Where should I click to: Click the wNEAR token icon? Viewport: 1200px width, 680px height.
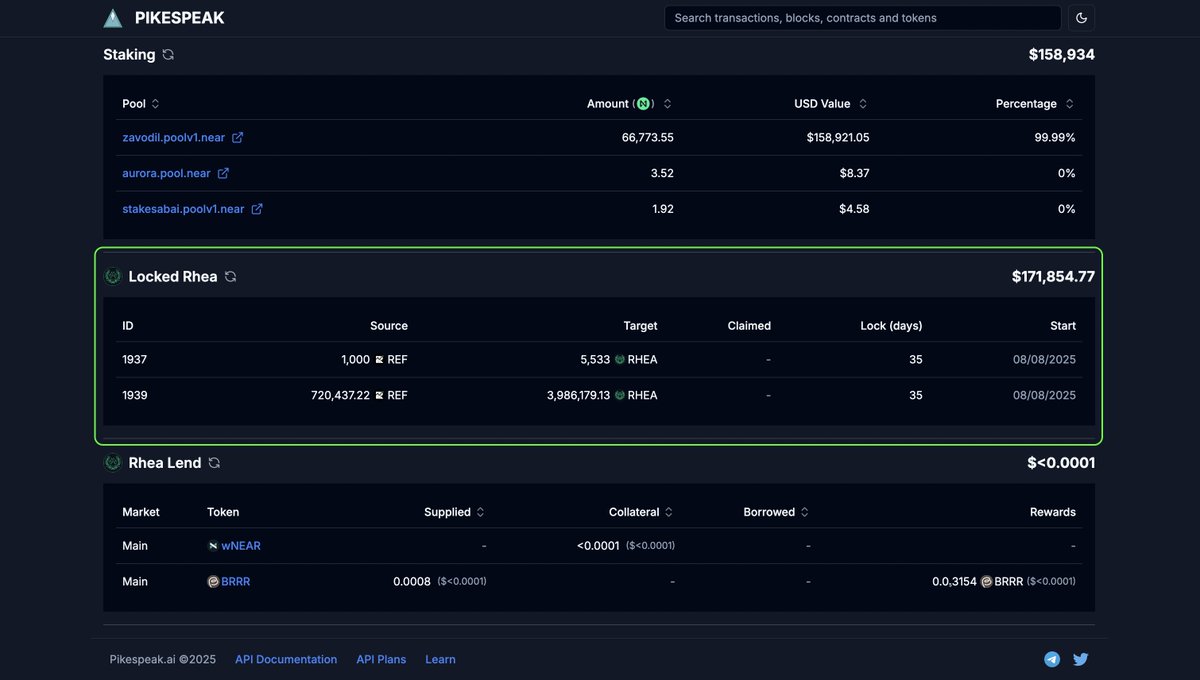212,545
